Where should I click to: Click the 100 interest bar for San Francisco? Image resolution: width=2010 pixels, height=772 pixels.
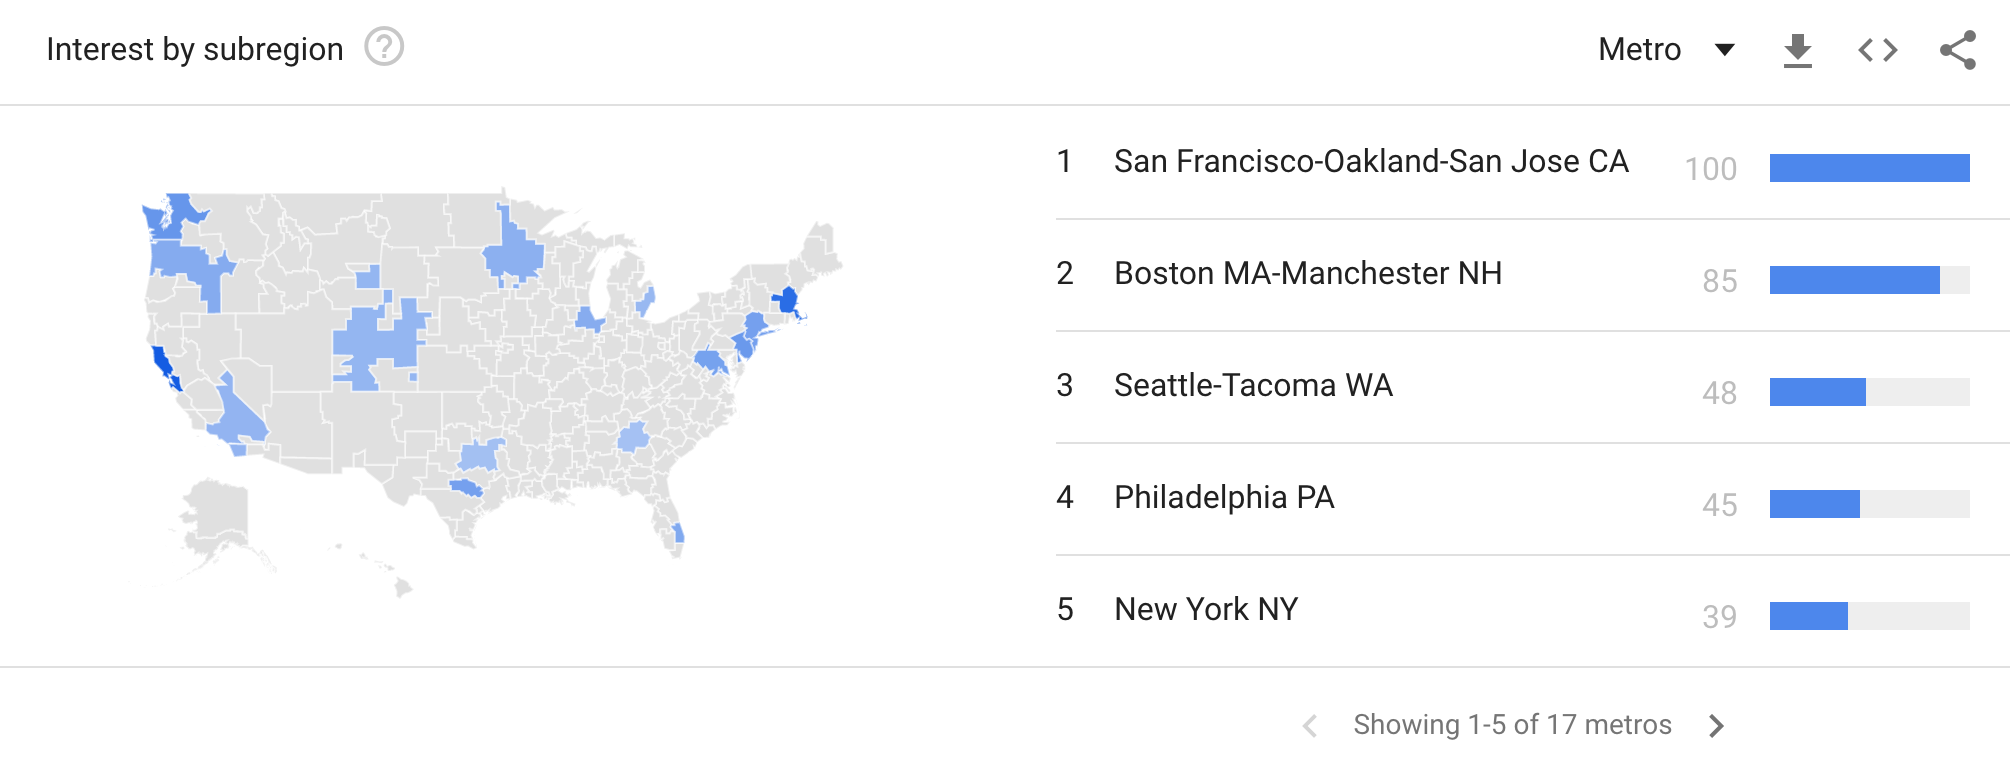pos(1869,168)
